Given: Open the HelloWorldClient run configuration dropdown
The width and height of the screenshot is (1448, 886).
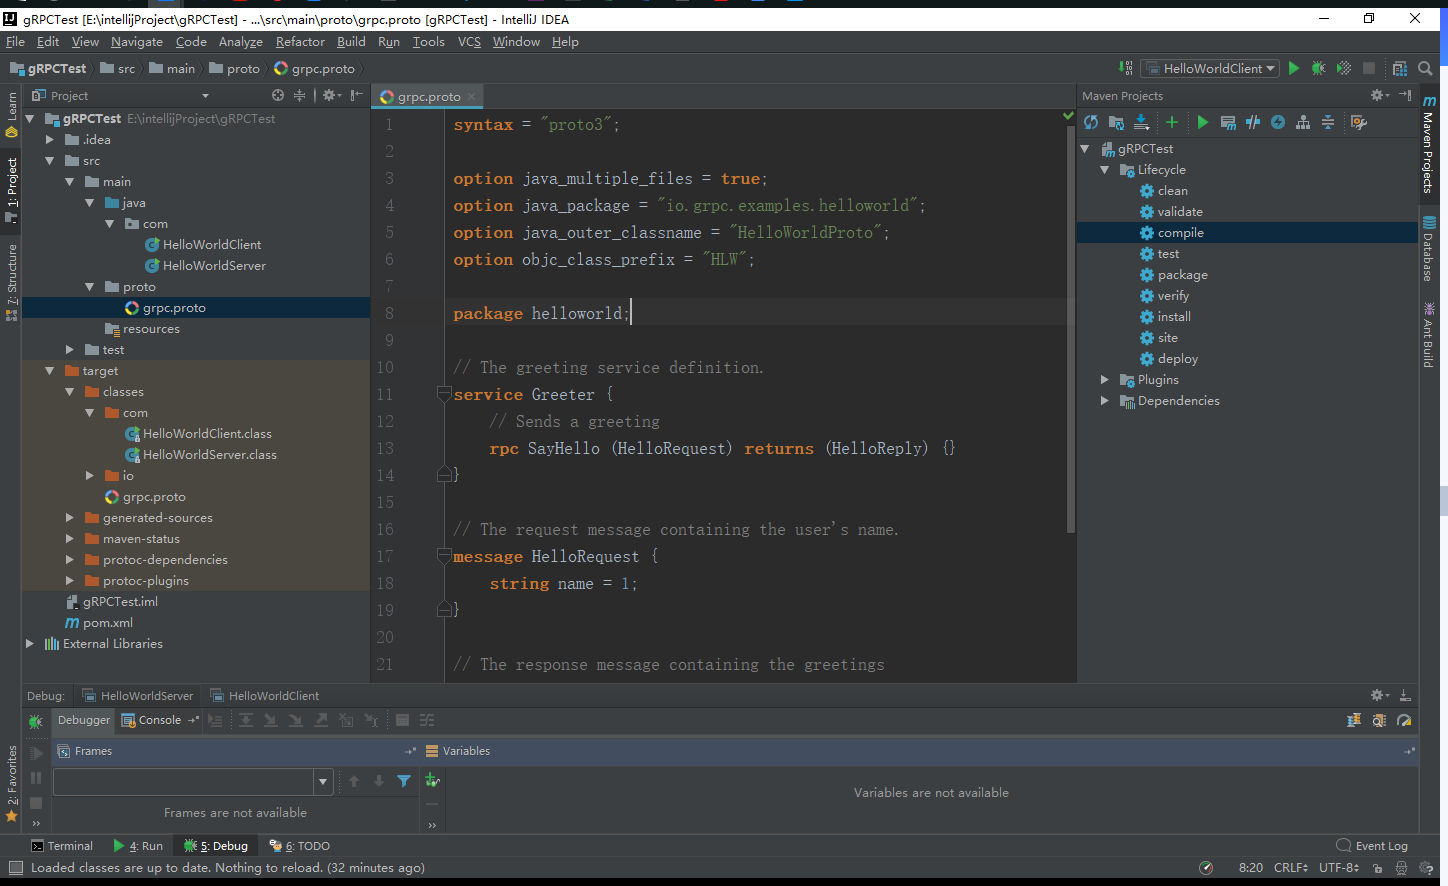Looking at the screenshot, I should pos(1211,68).
